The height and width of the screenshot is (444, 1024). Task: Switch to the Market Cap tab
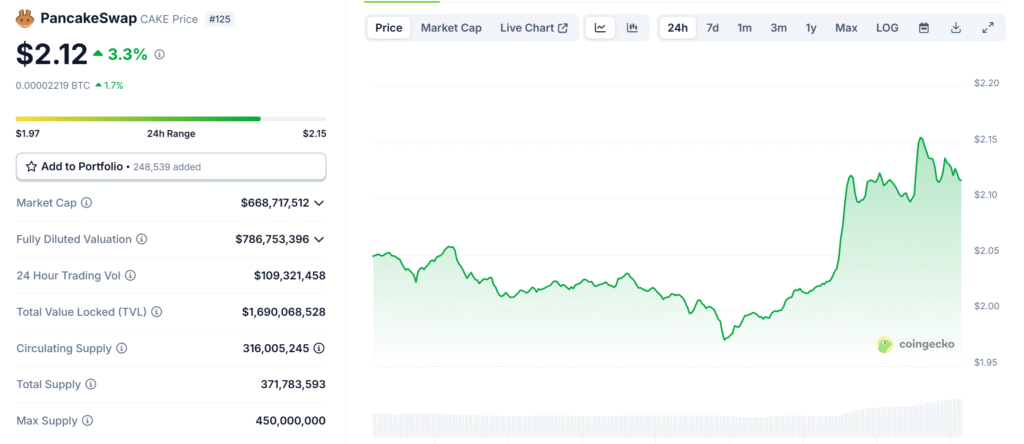[451, 28]
